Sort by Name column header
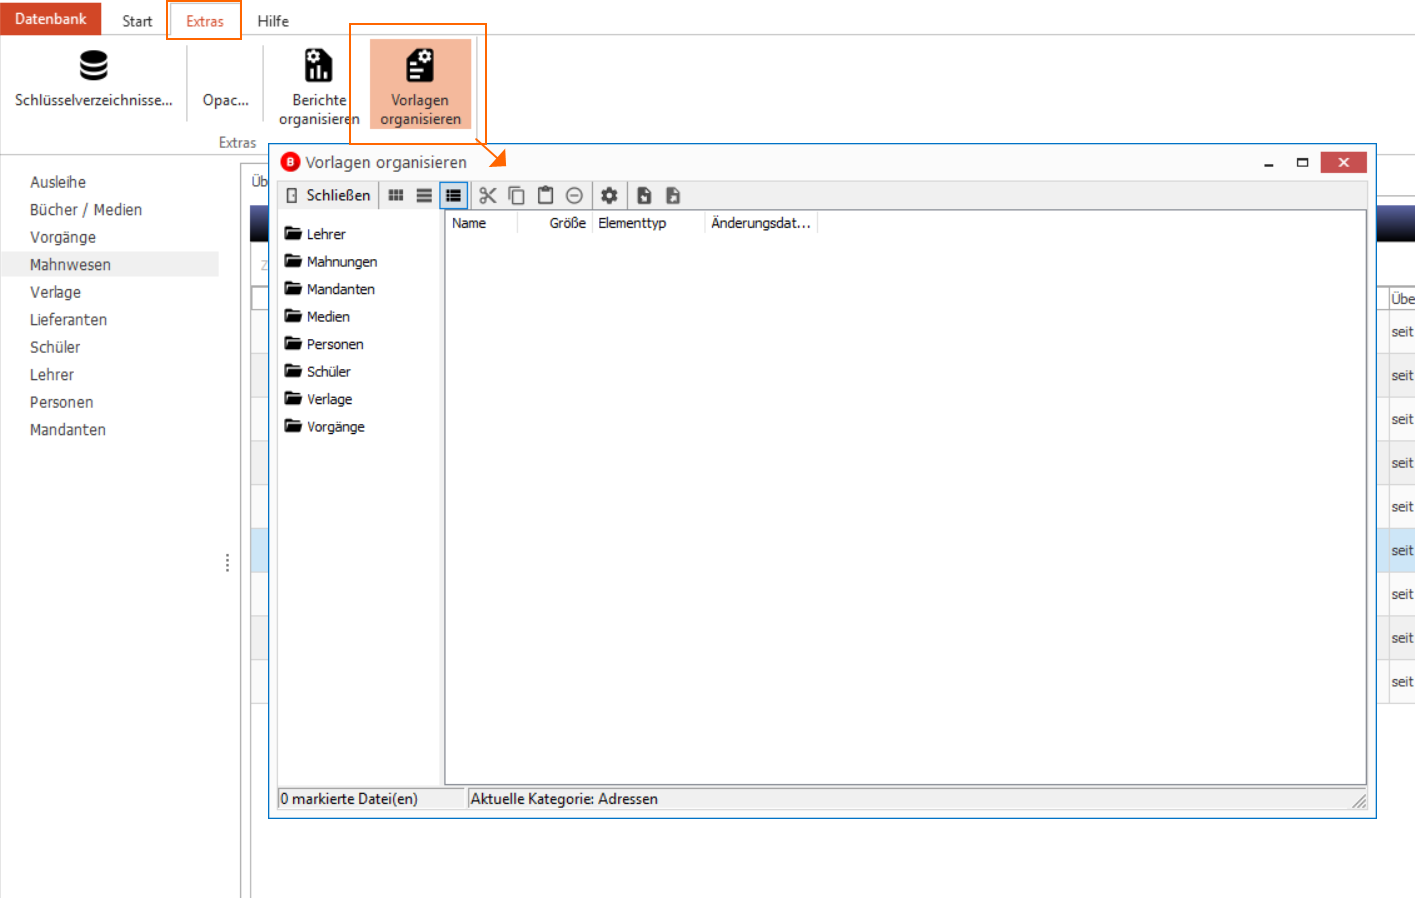The width and height of the screenshot is (1415, 898). point(481,223)
